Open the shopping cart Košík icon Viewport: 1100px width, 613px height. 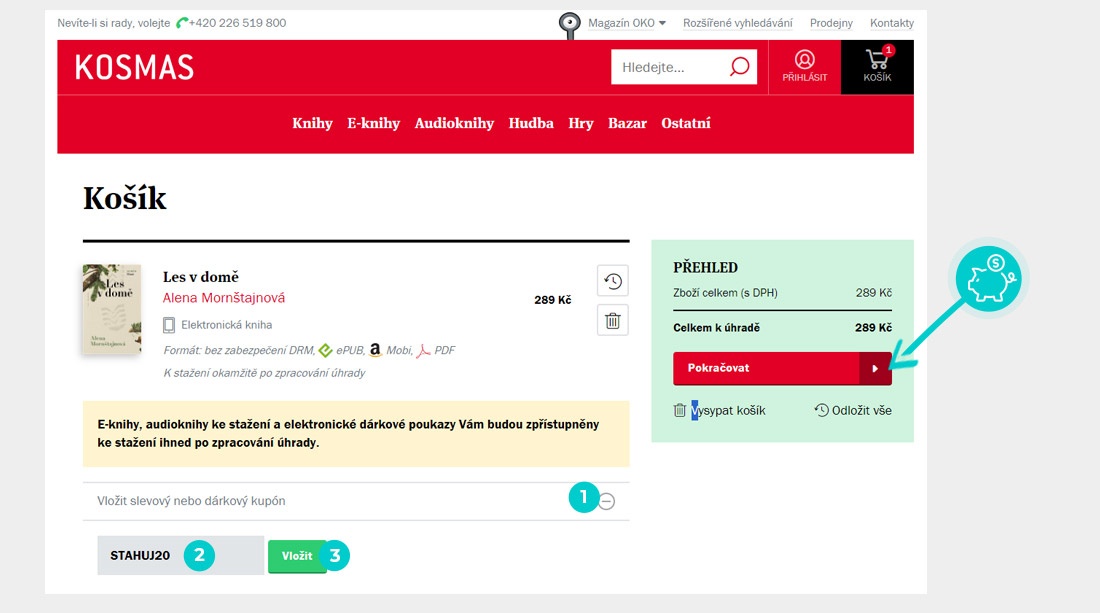877,66
